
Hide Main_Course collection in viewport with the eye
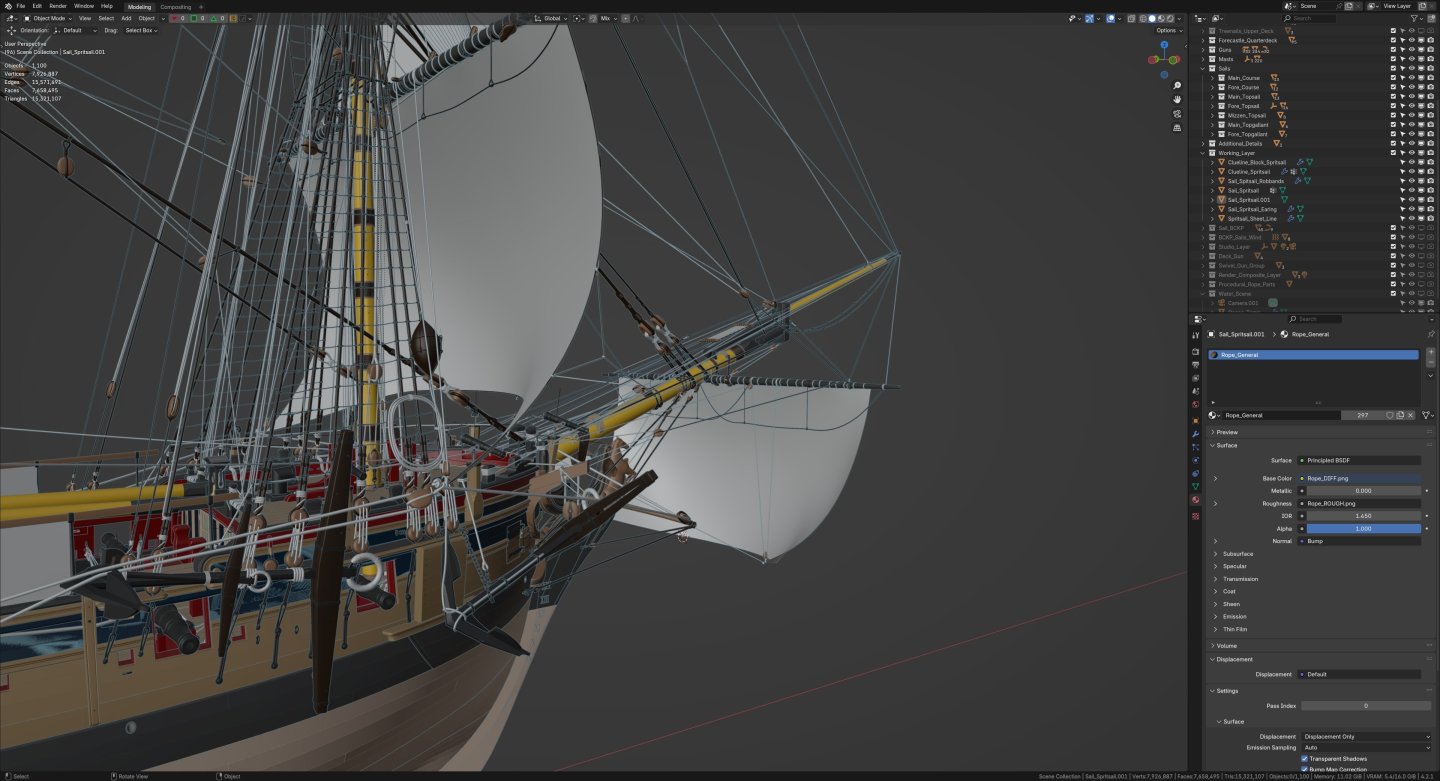point(1411,78)
